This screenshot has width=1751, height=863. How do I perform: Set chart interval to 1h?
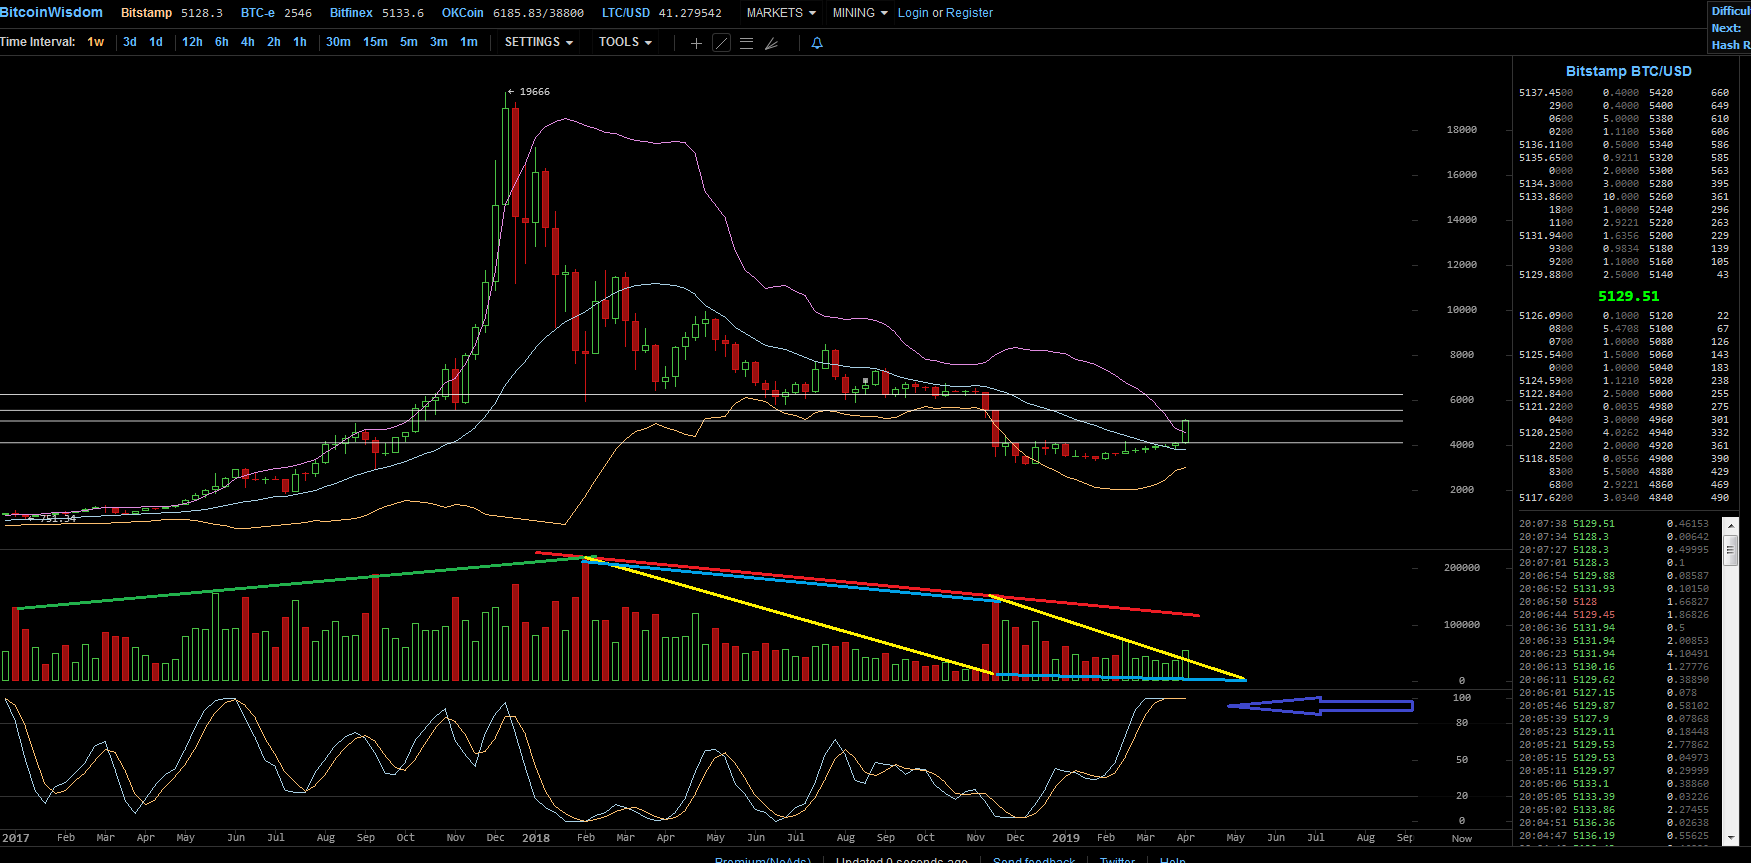click(300, 42)
